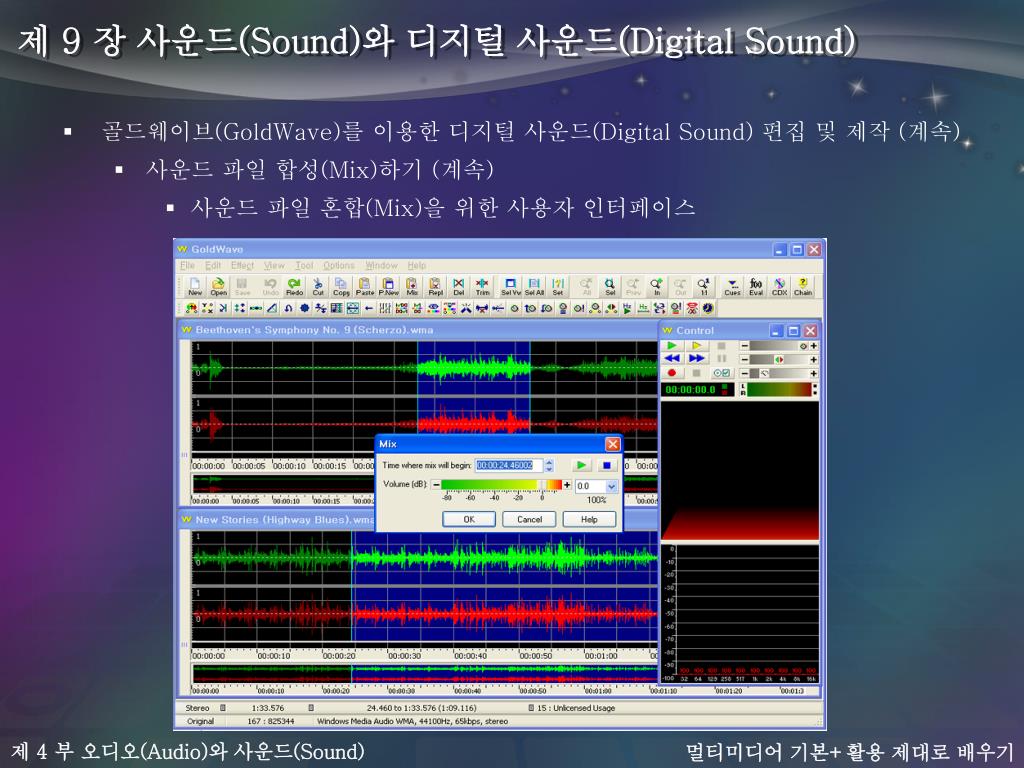Click the Control window's balance slider

[x=778, y=359]
